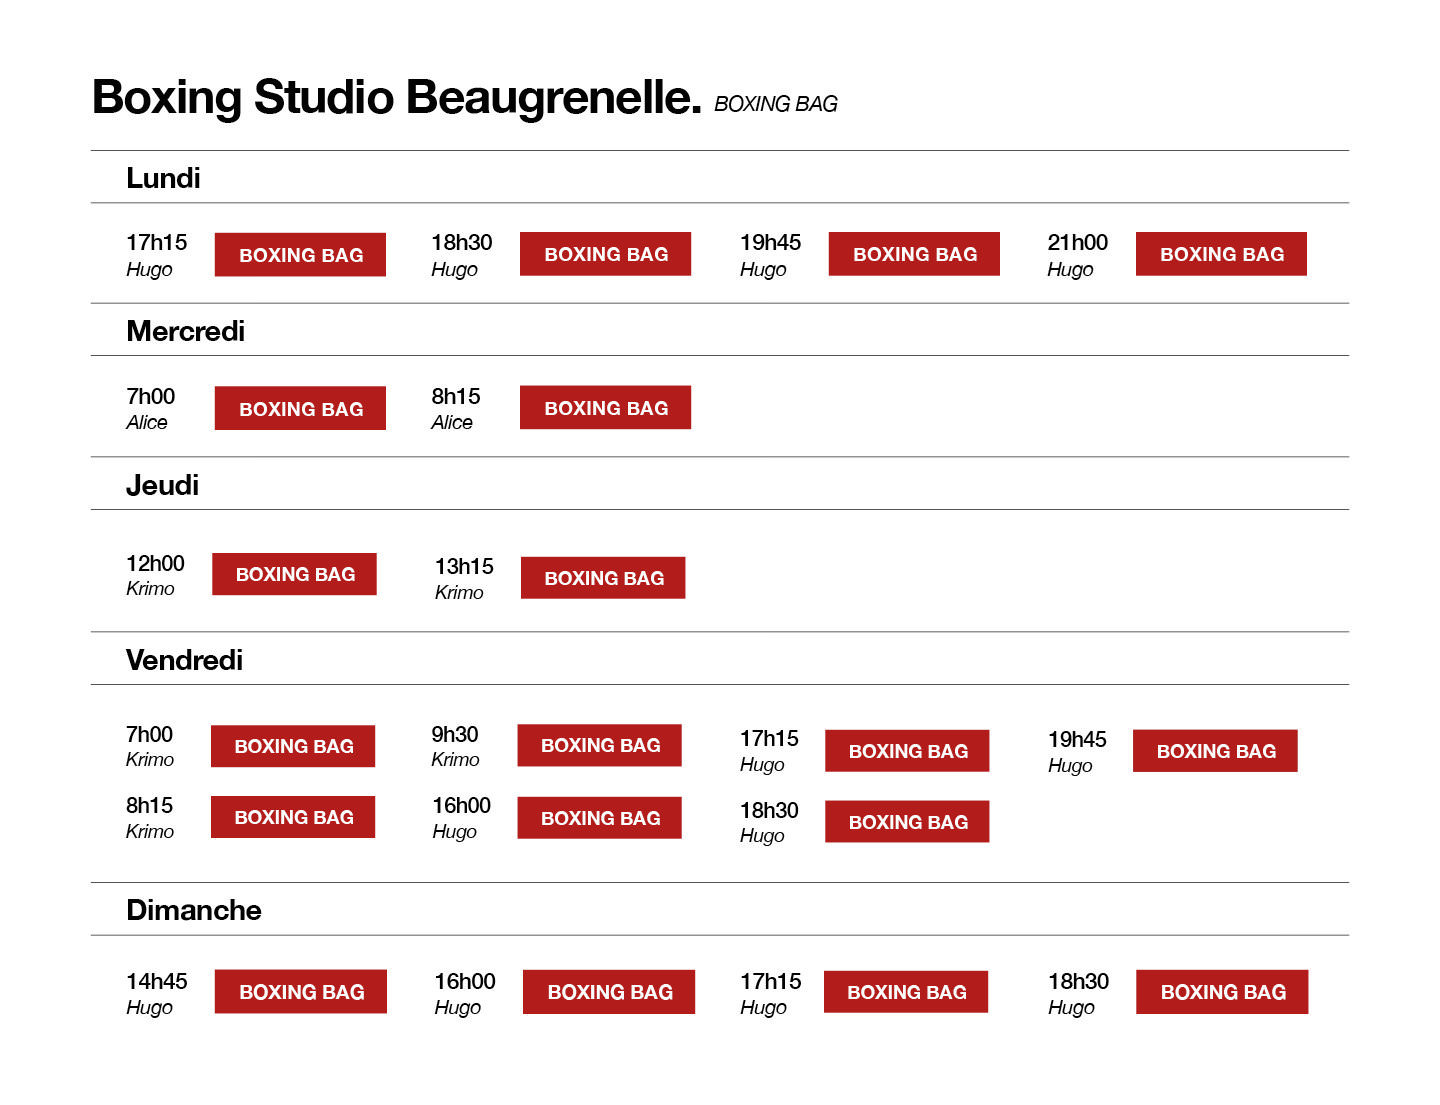Book Dimanche 17h15 Boxing Bag class
This screenshot has height=1105, width=1440.
click(906, 992)
